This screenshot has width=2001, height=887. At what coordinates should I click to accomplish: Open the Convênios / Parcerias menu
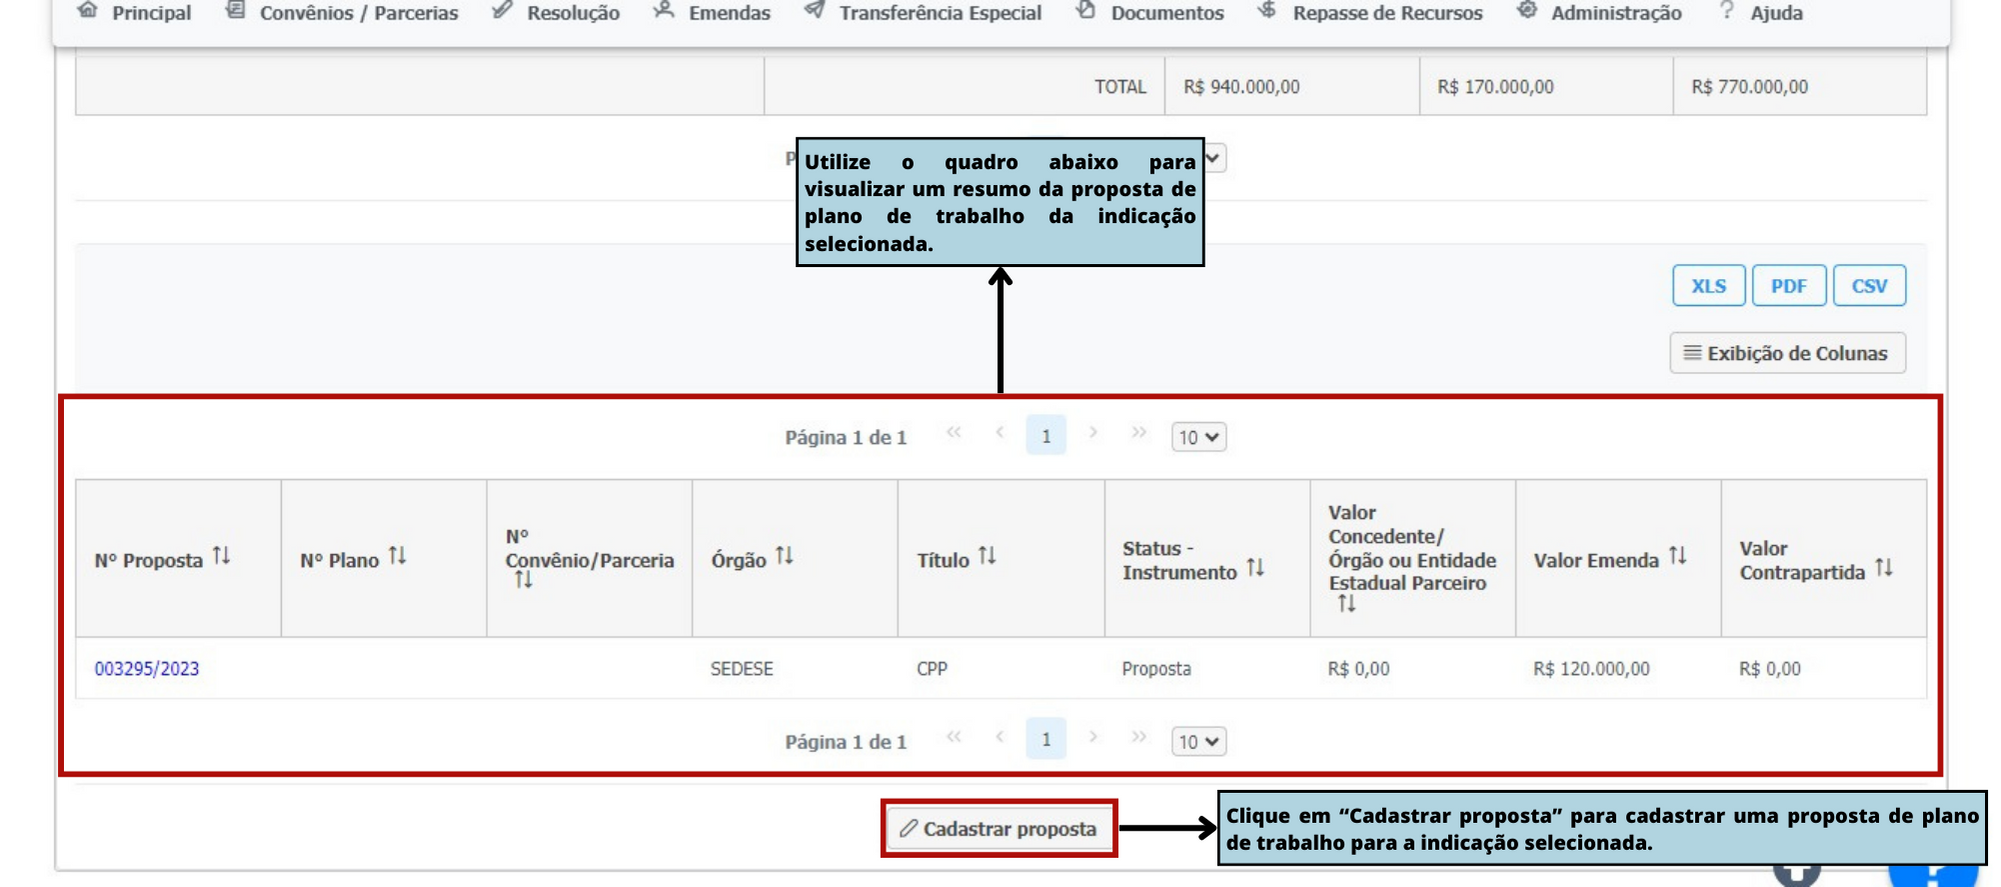coord(342,13)
